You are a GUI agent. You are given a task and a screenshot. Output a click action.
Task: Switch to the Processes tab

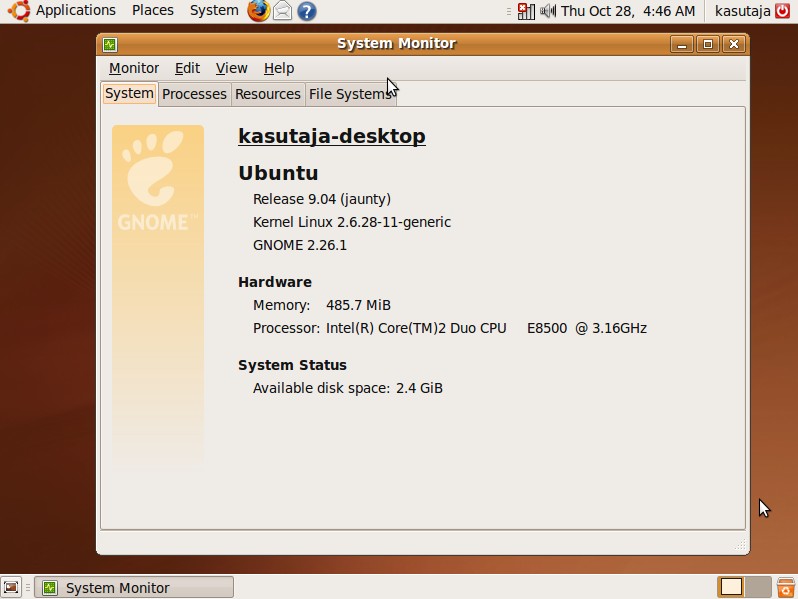coord(194,94)
